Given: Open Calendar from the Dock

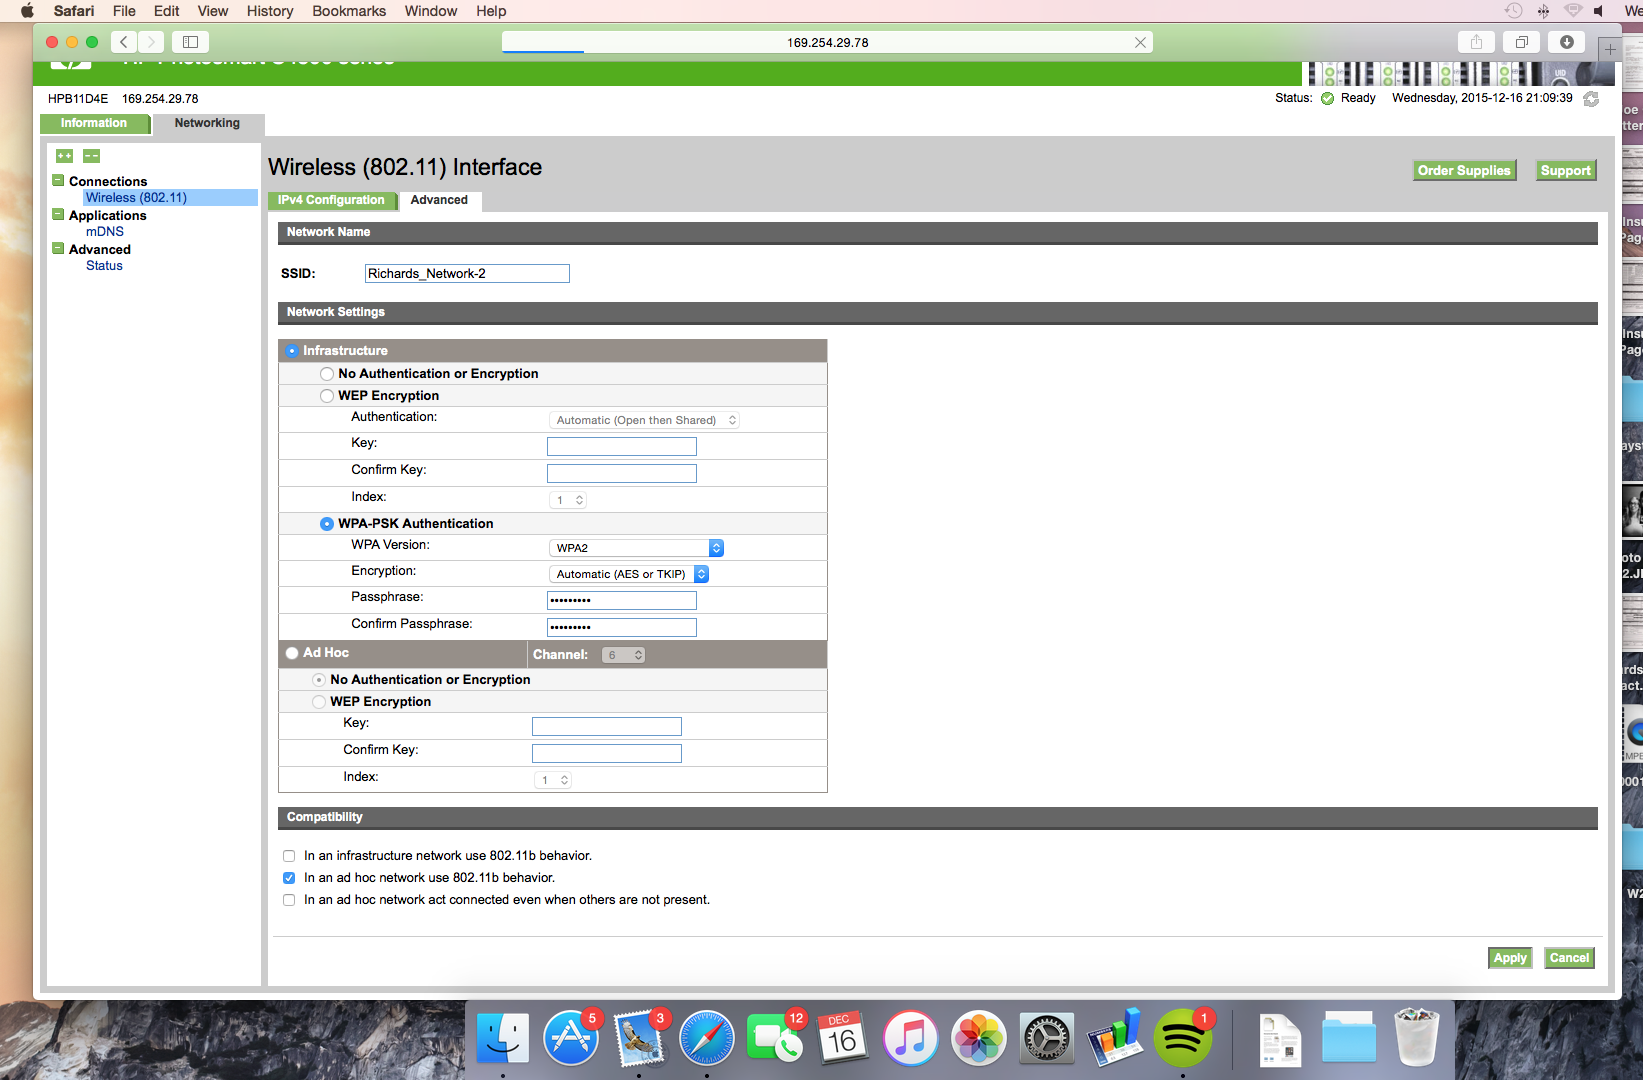Looking at the screenshot, I should point(843,1038).
